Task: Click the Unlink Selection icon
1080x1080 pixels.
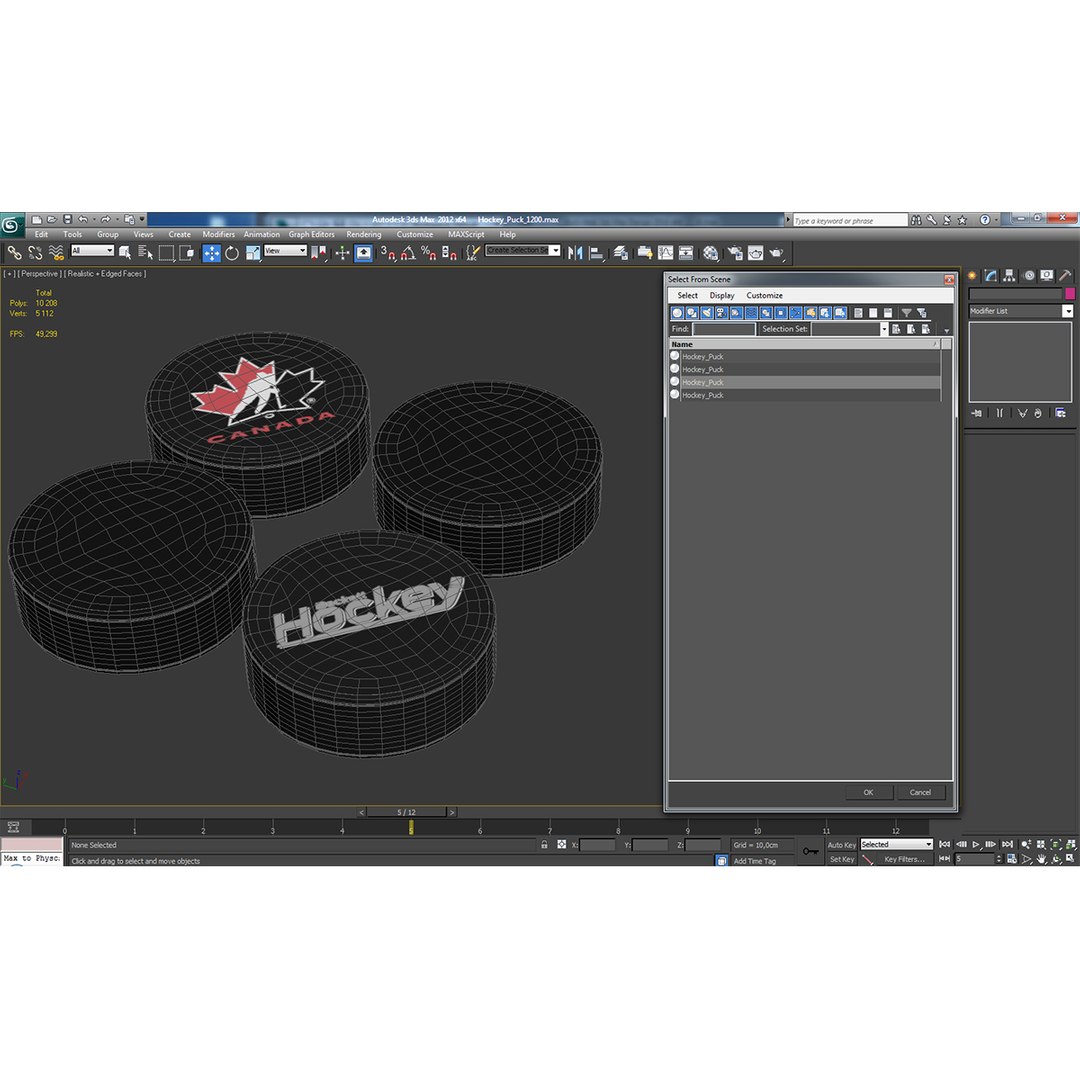Action: [35, 253]
